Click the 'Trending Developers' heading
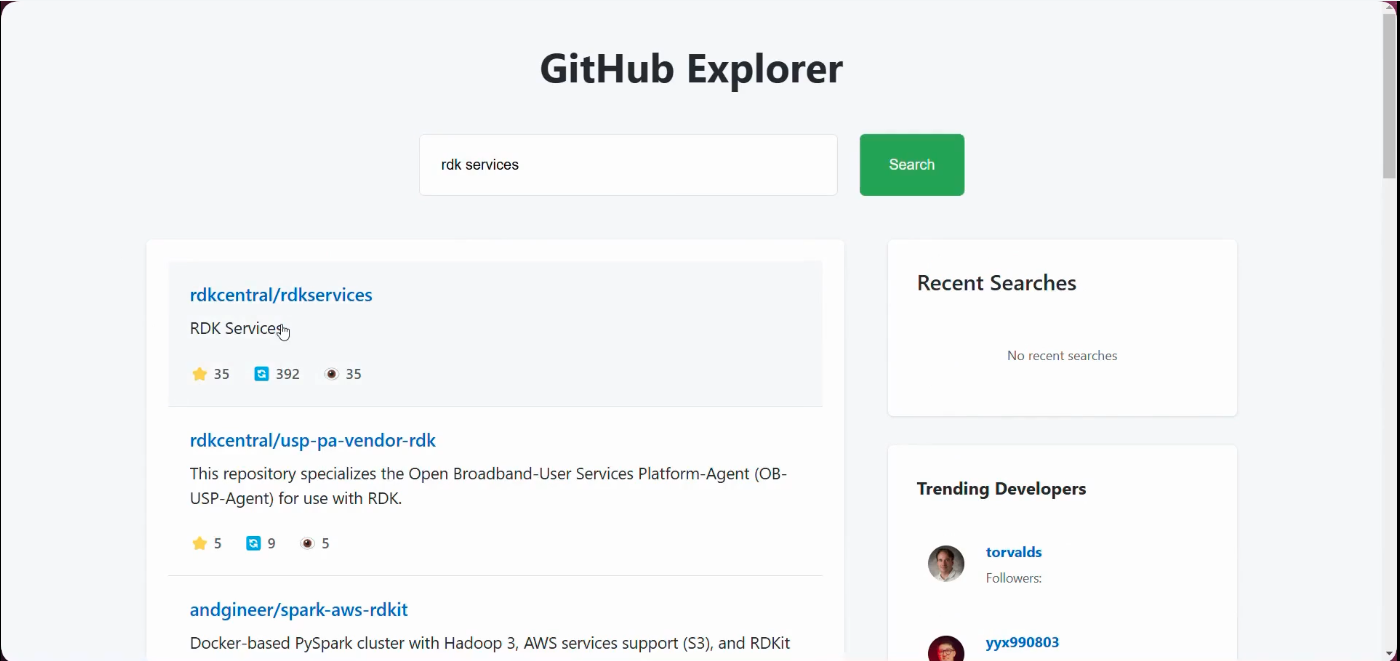The image size is (1400, 661). [x=1001, y=489]
